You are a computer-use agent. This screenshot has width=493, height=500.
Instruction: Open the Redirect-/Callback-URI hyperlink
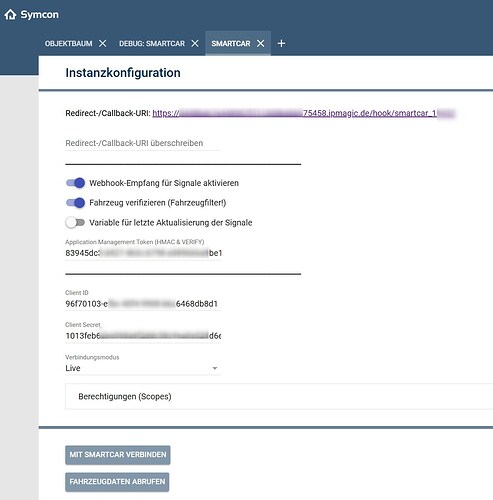[x=304, y=114]
